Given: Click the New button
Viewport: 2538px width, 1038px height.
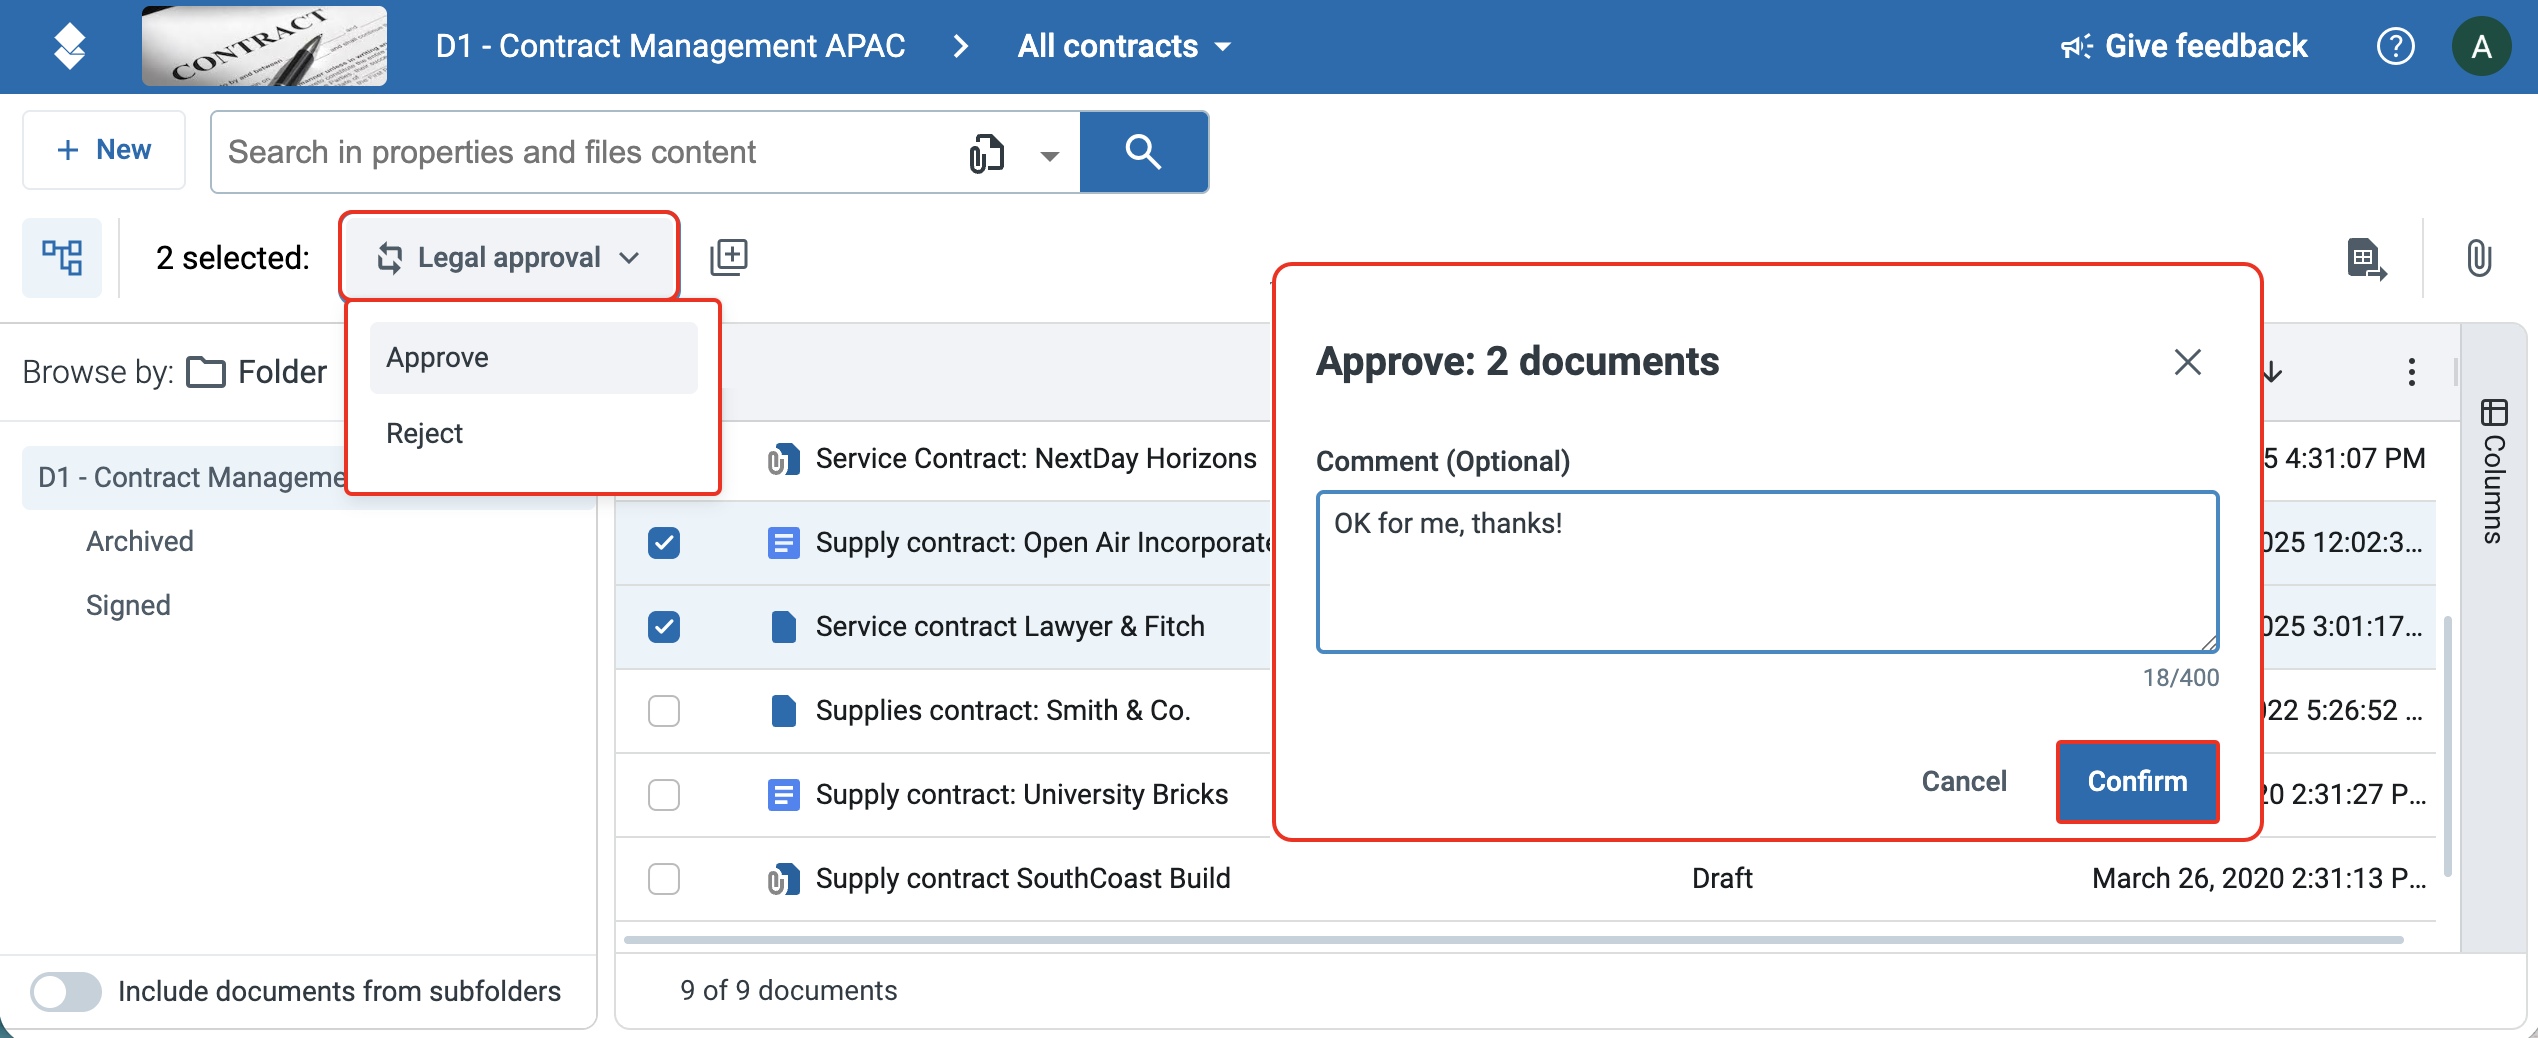Looking at the screenshot, I should pos(104,150).
